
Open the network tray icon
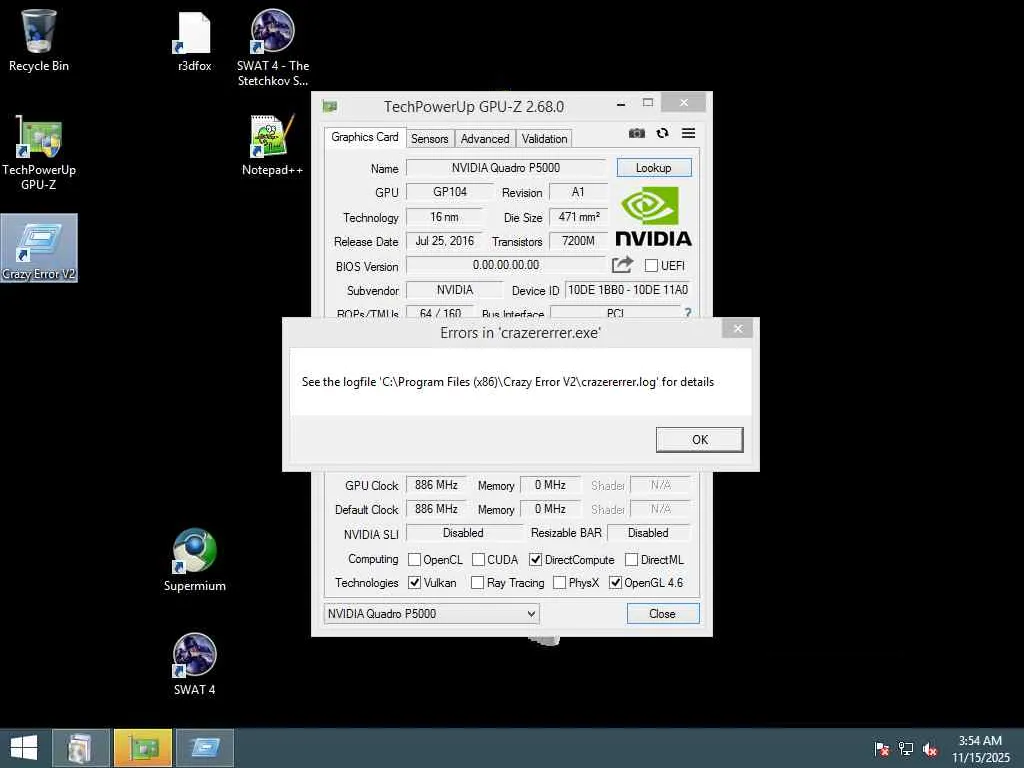pyautogui.click(x=906, y=748)
